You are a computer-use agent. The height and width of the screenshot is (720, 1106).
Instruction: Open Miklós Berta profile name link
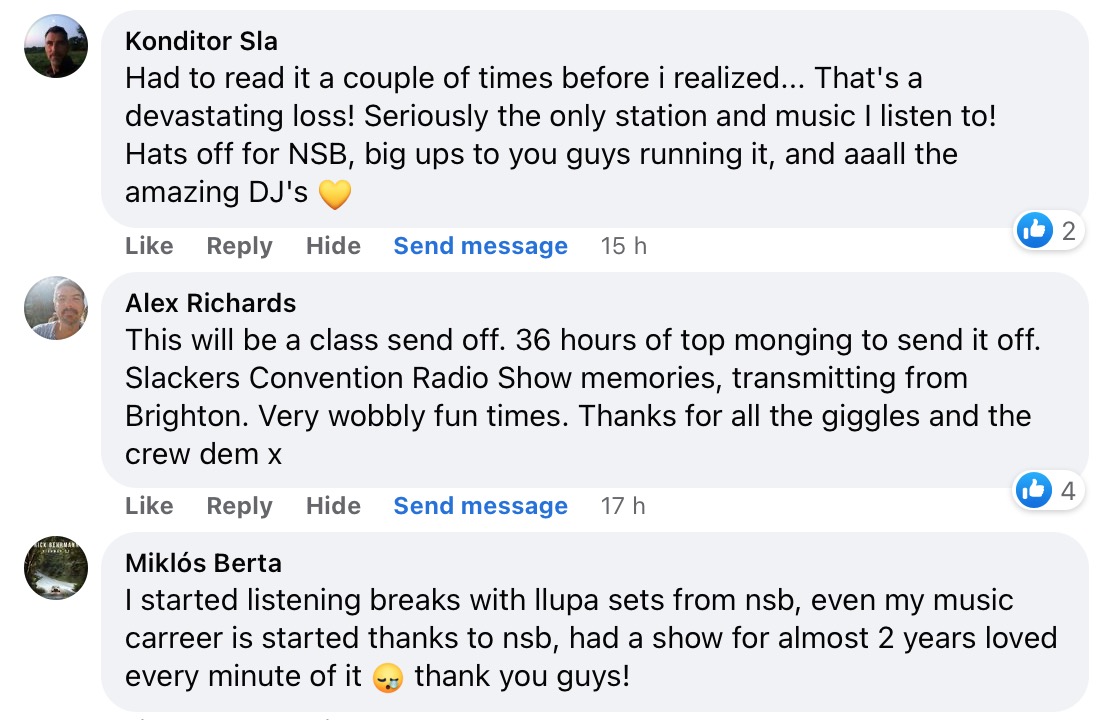click(203, 563)
